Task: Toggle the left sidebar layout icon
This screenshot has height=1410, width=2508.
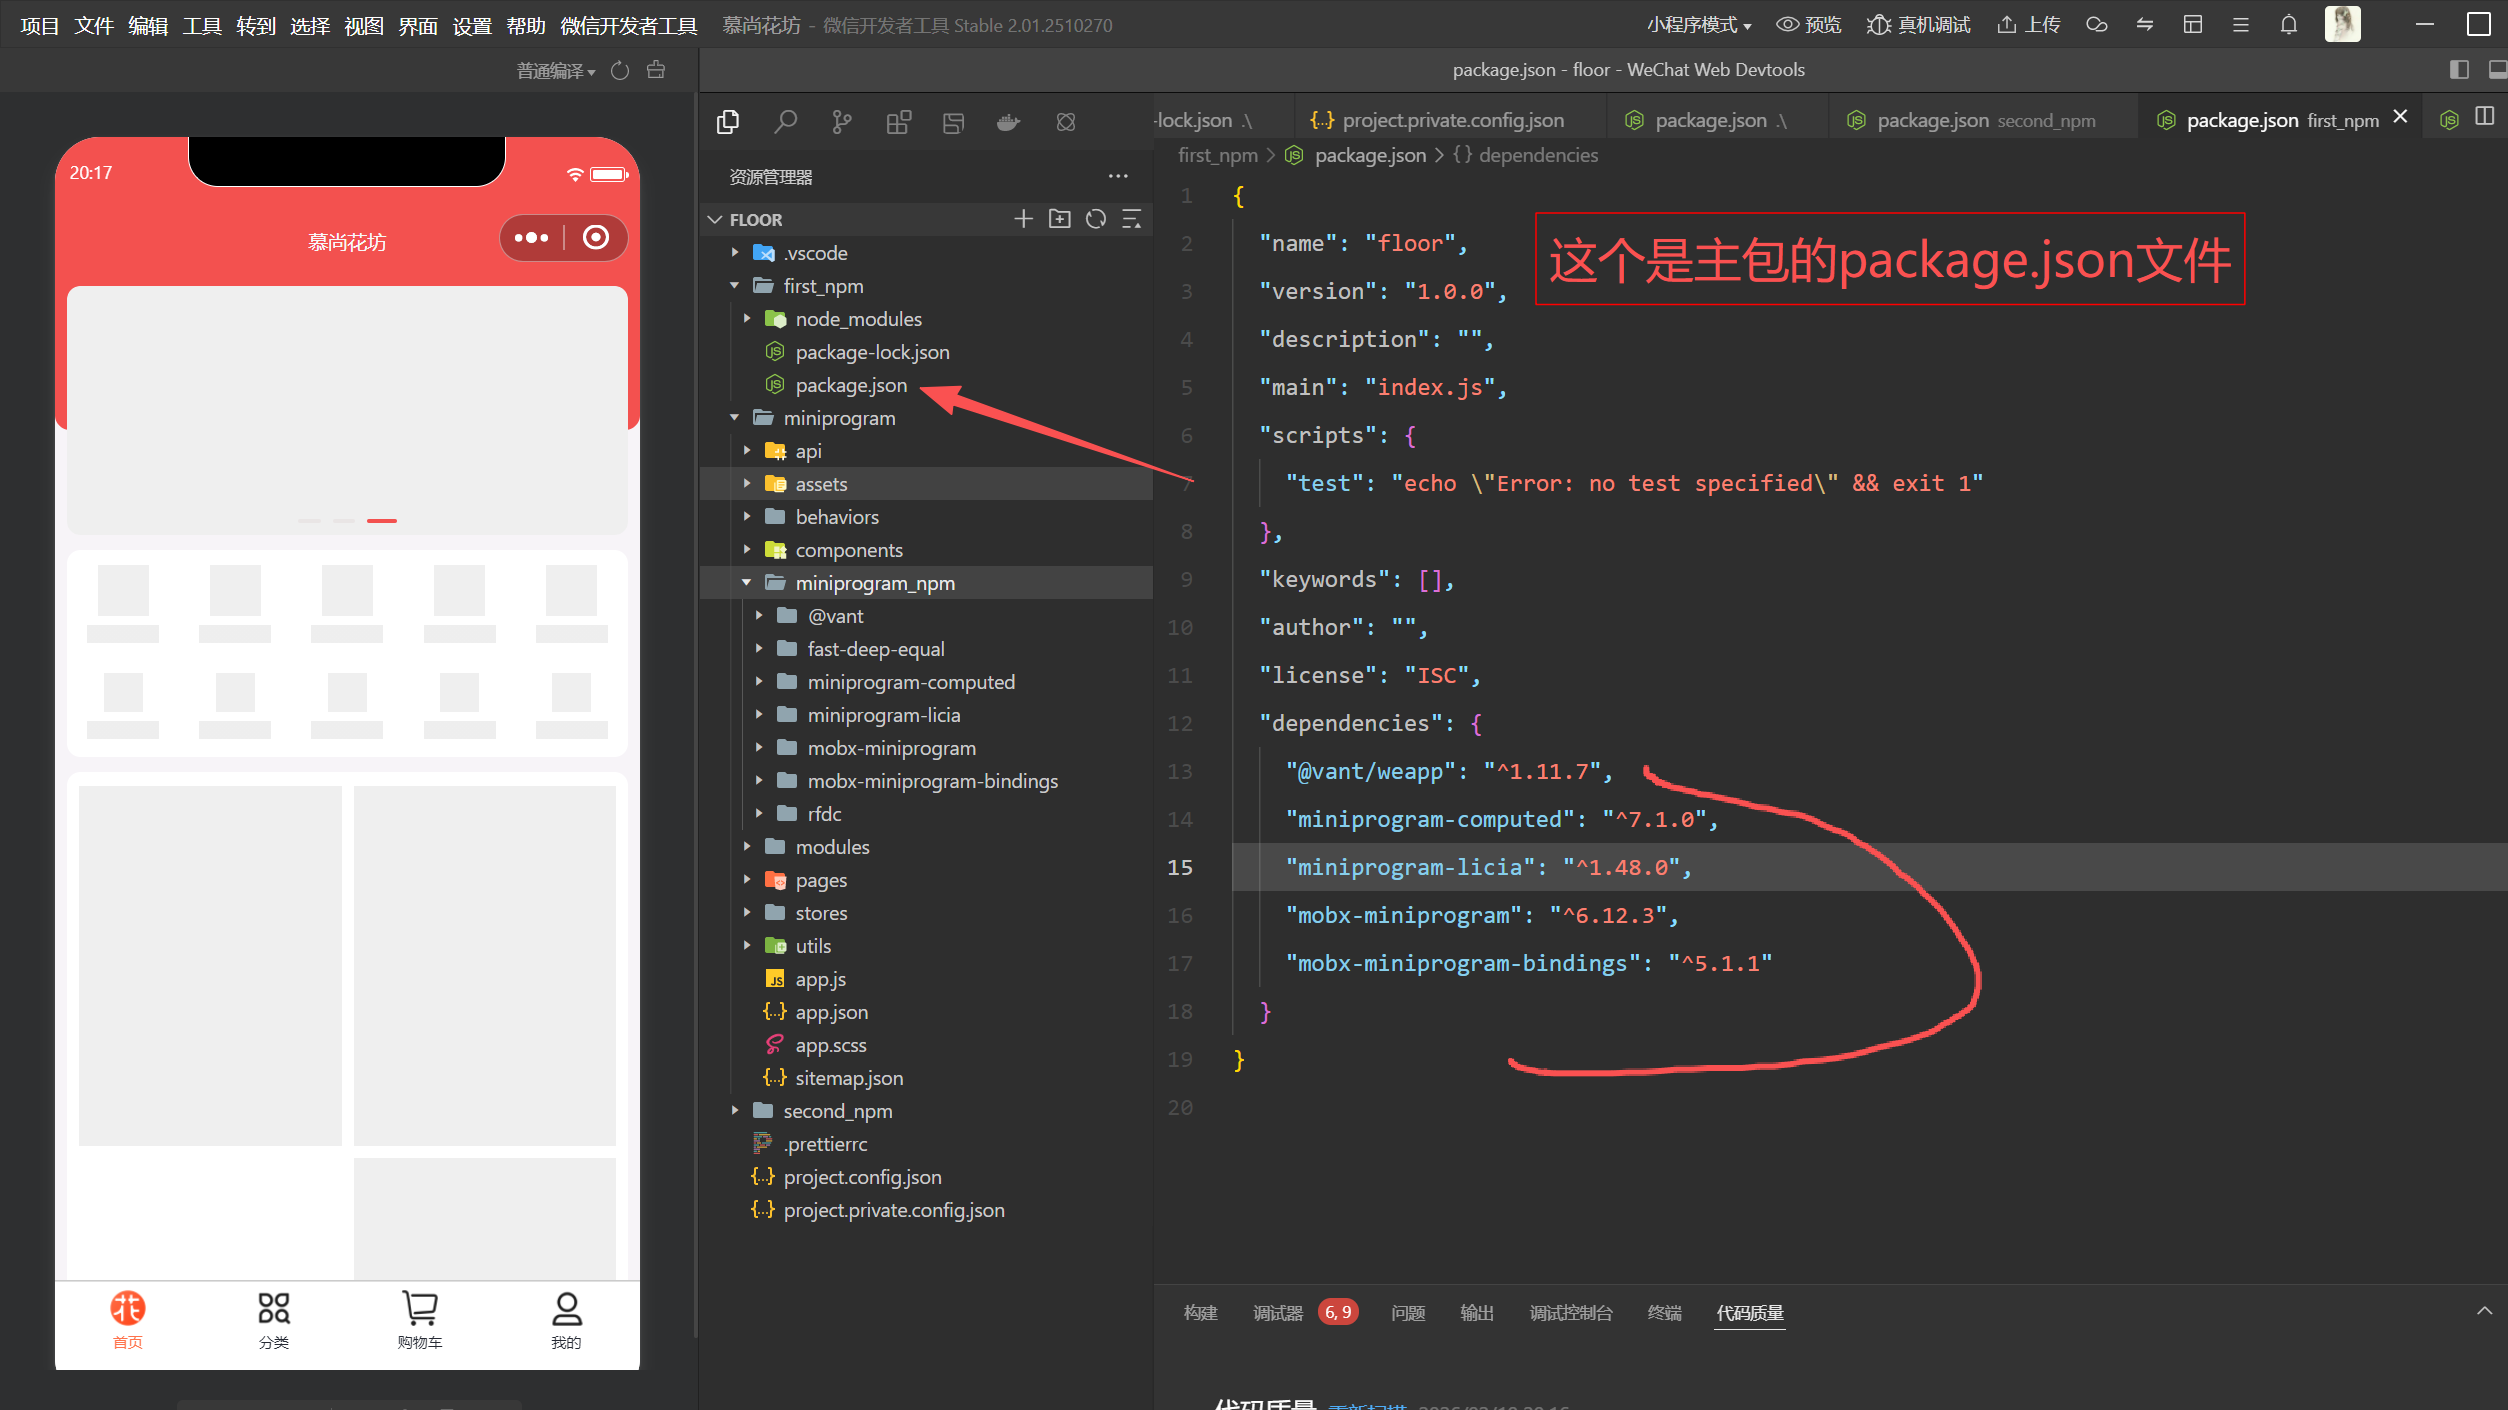Action: [2459, 70]
